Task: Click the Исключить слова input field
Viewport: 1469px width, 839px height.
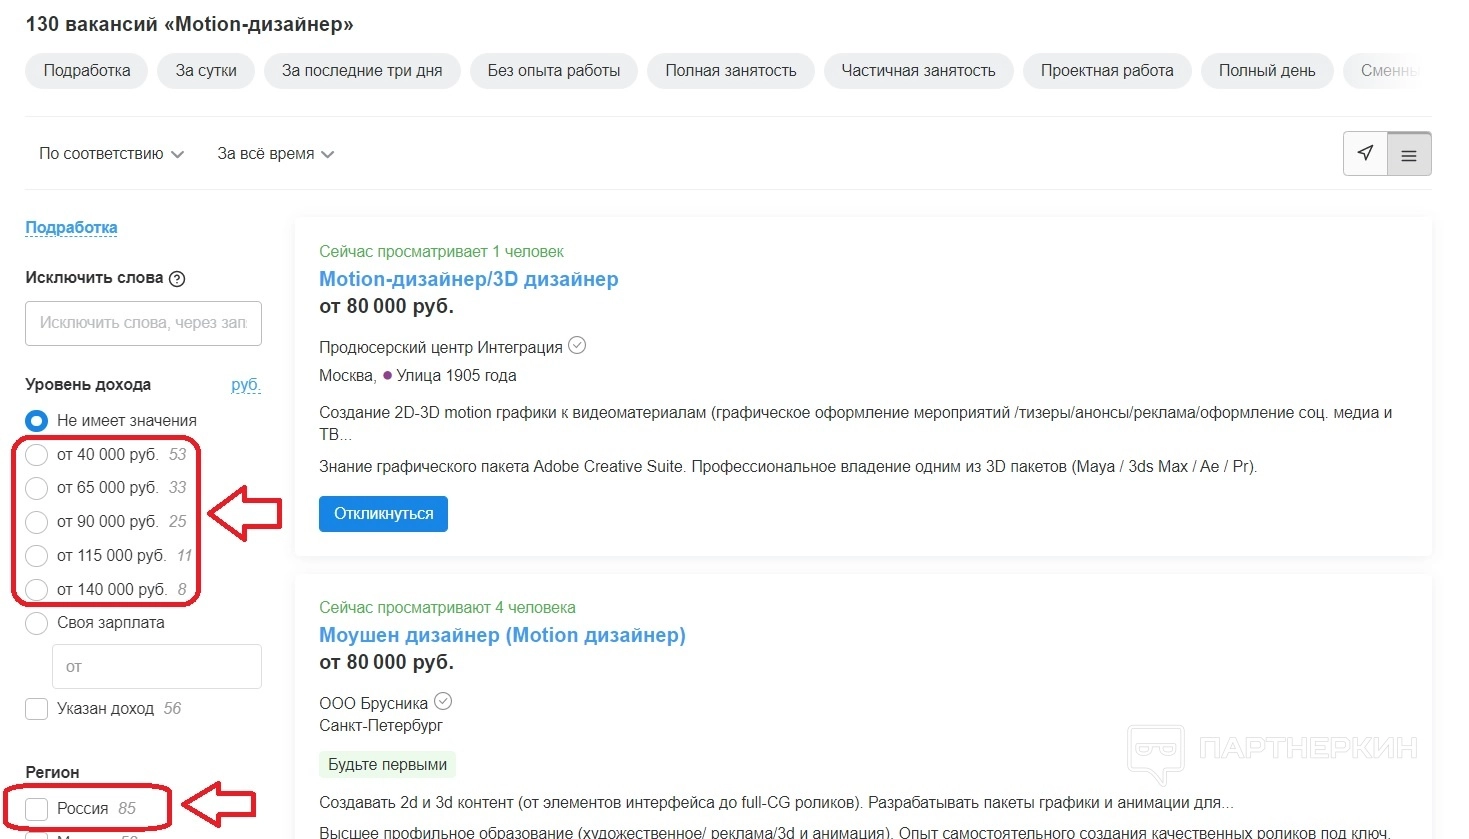Action: pyautogui.click(x=143, y=323)
